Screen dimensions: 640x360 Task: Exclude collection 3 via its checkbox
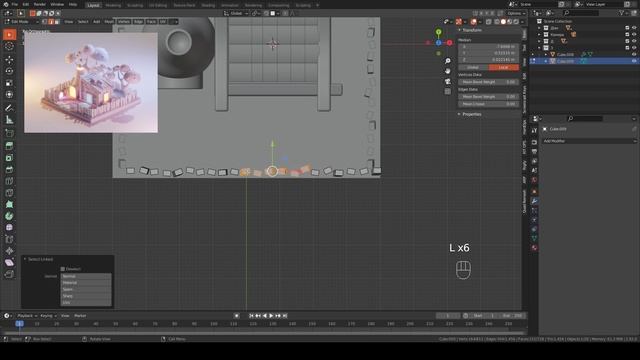tap(627, 48)
